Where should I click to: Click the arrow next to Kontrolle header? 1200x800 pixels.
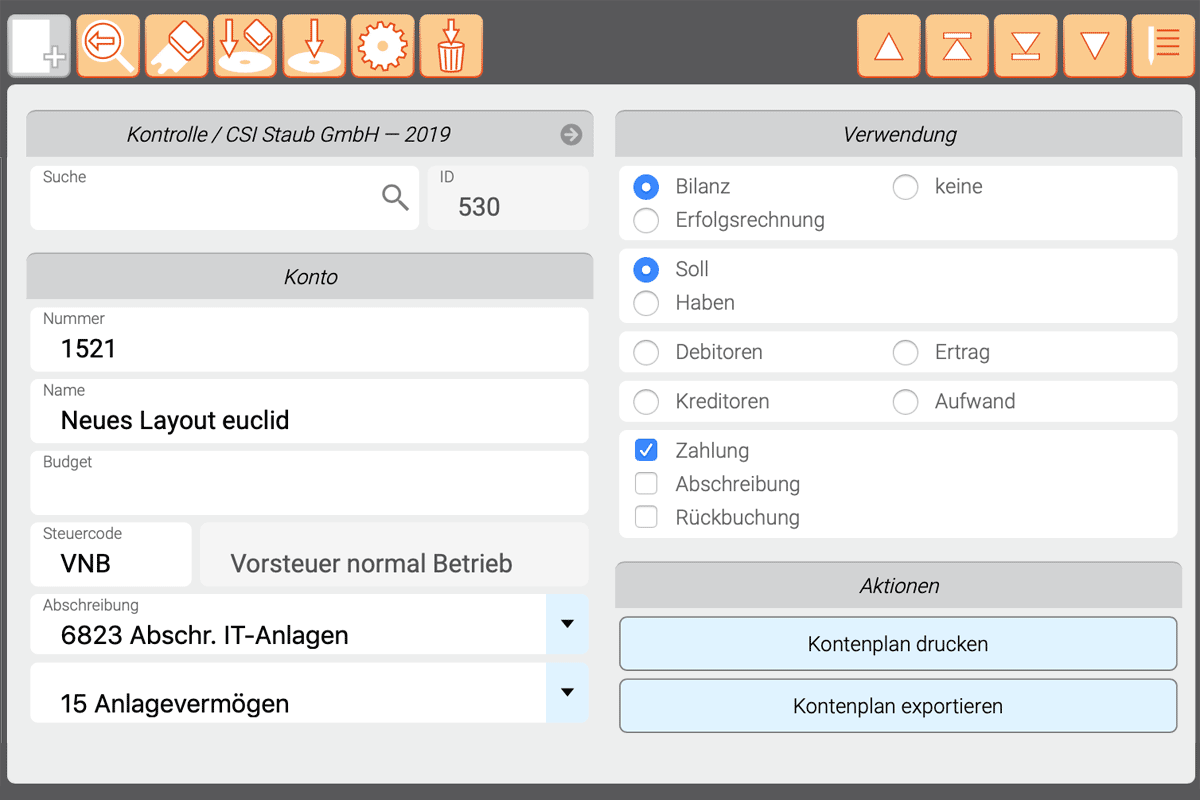pos(571,135)
